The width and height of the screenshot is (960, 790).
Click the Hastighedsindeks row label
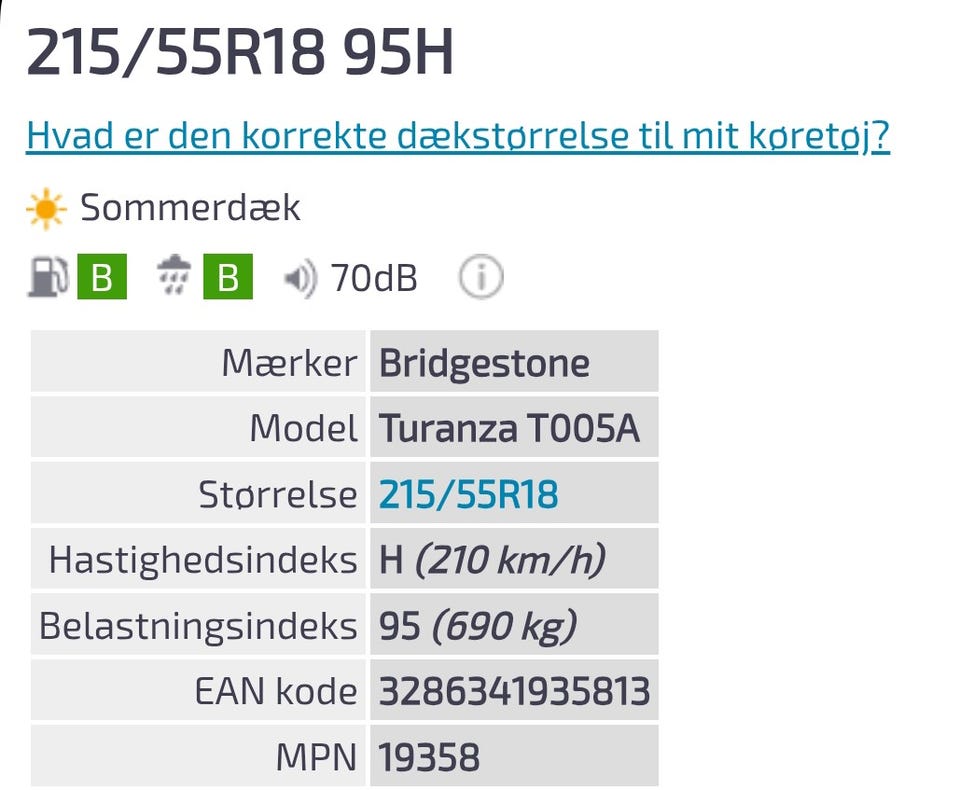click(203, 560)
